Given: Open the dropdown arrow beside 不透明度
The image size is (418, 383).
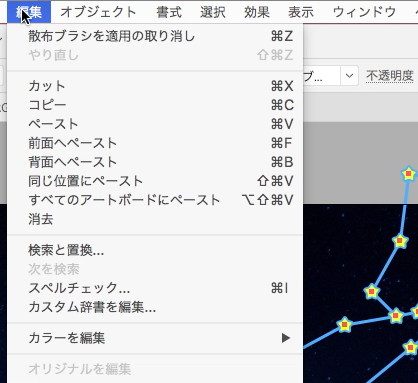Looking at the screenshot, I should (x=349, y=76).
